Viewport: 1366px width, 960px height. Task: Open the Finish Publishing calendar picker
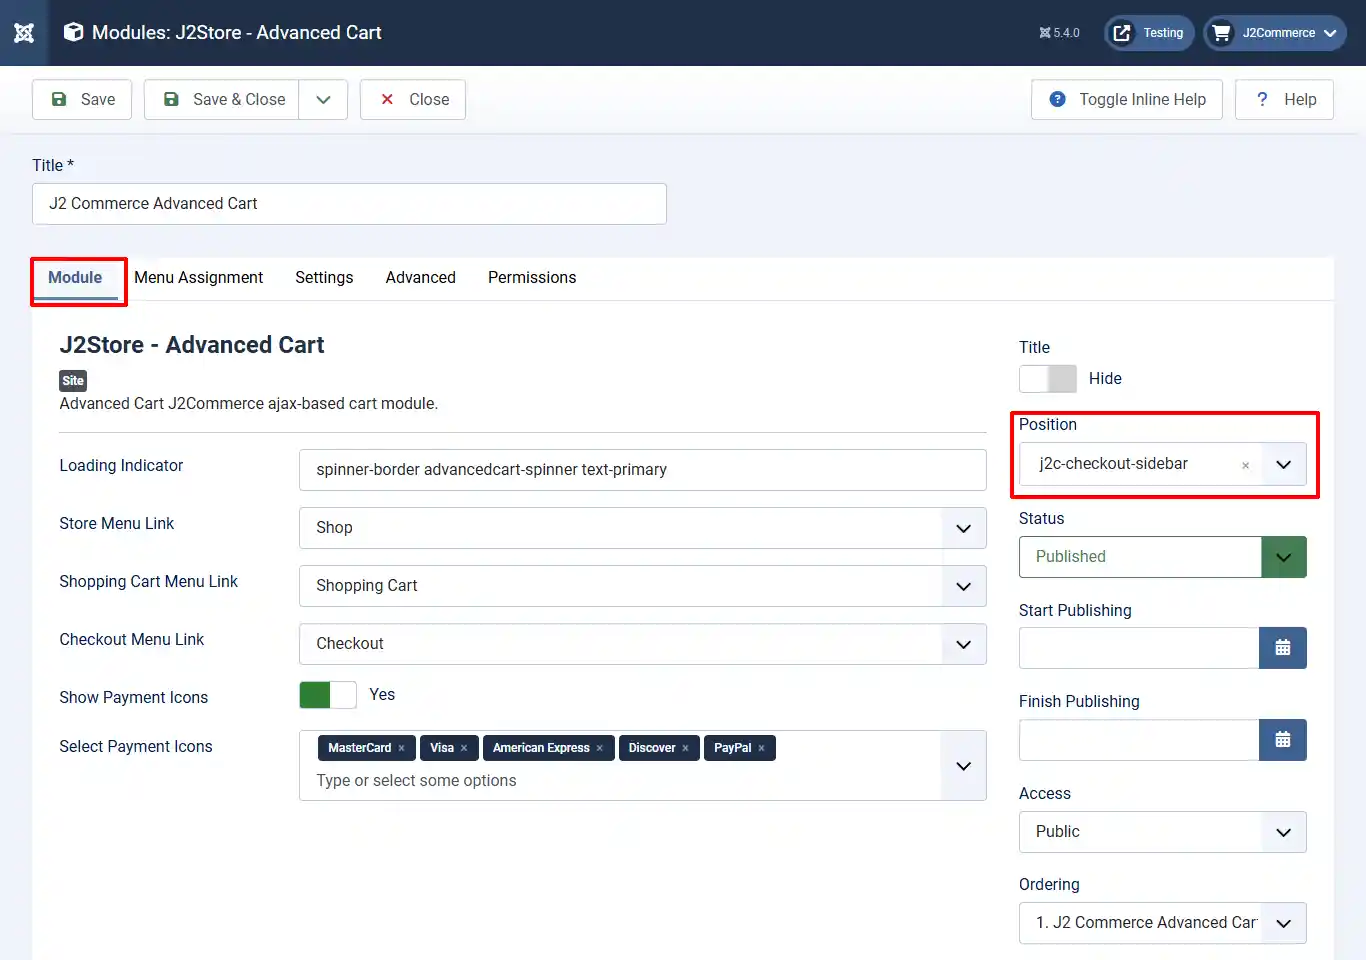click(x=1283, y=740)
